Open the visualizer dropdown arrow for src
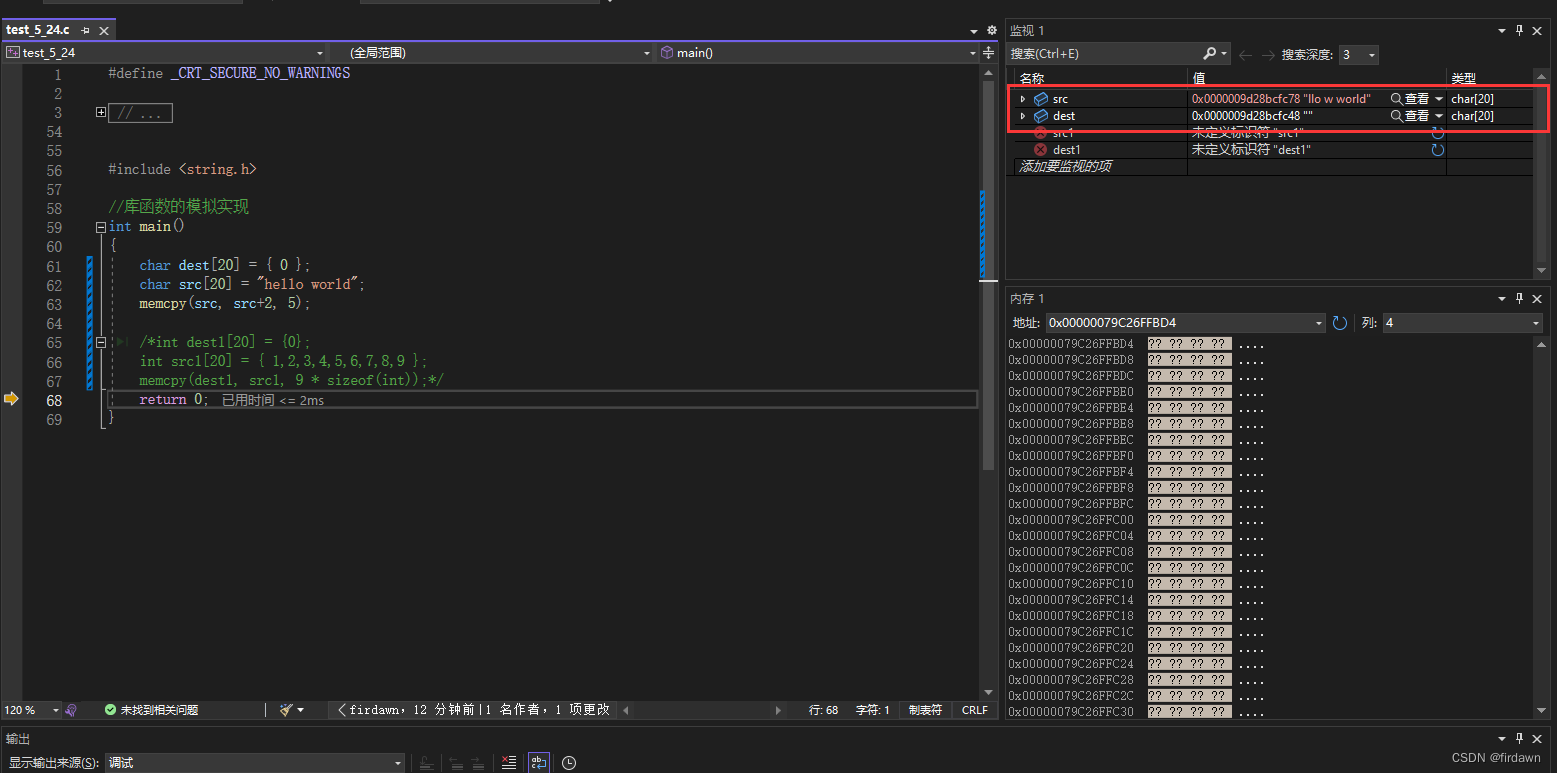The height and width of the screenshot is (773, 1557). click(x=1439, y=99)
